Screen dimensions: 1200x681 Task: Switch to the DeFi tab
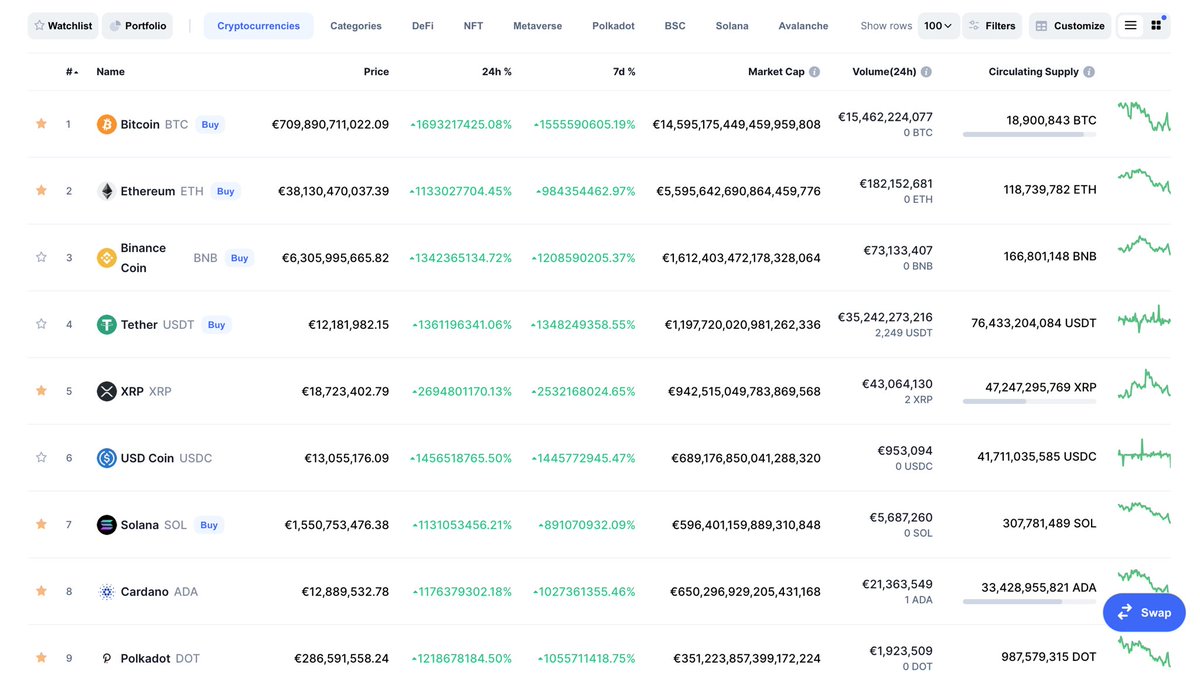click(x=423, y=26)
